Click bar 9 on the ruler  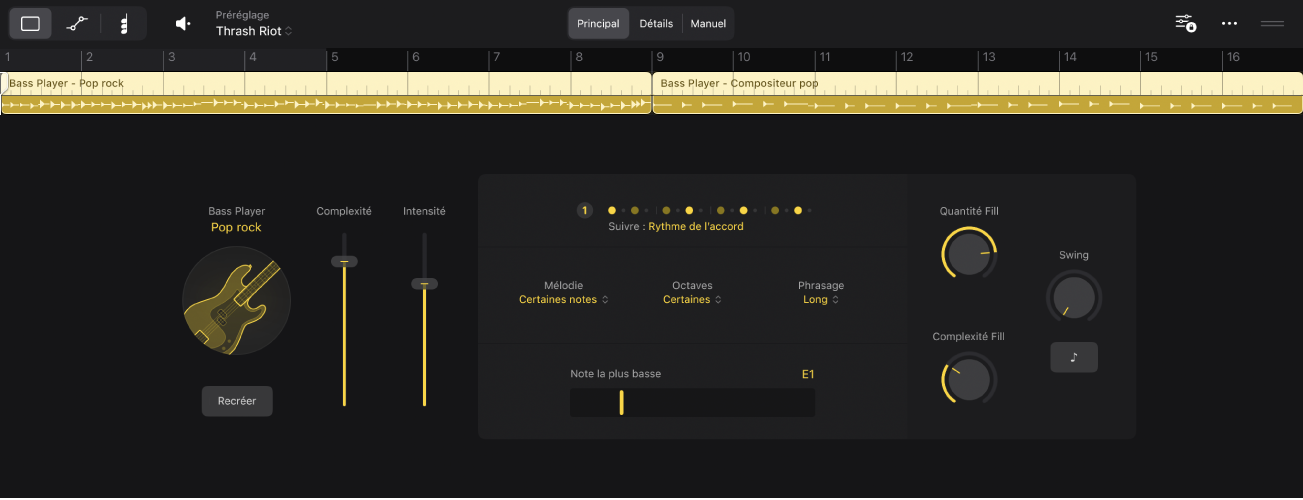660,58
